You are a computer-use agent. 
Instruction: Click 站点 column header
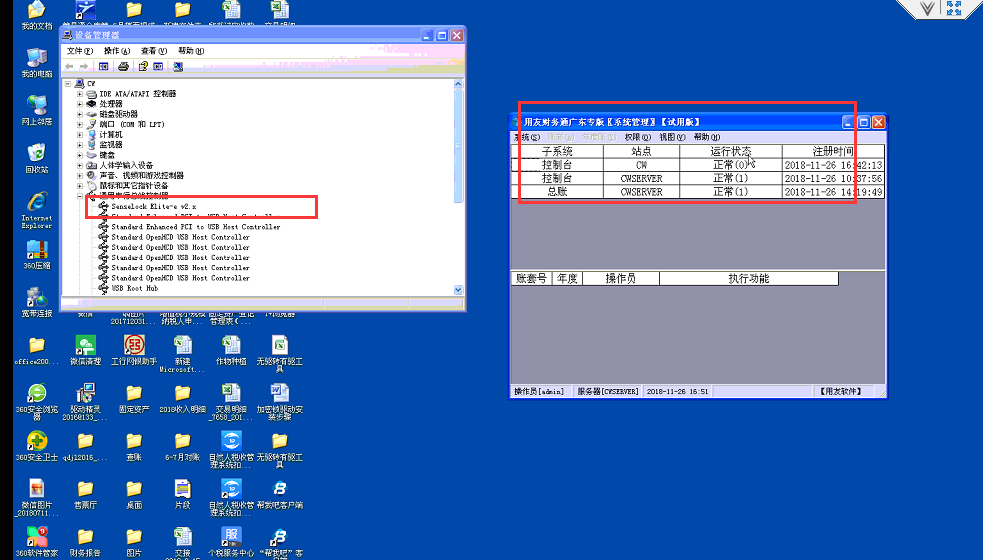[x=641, y=151]
